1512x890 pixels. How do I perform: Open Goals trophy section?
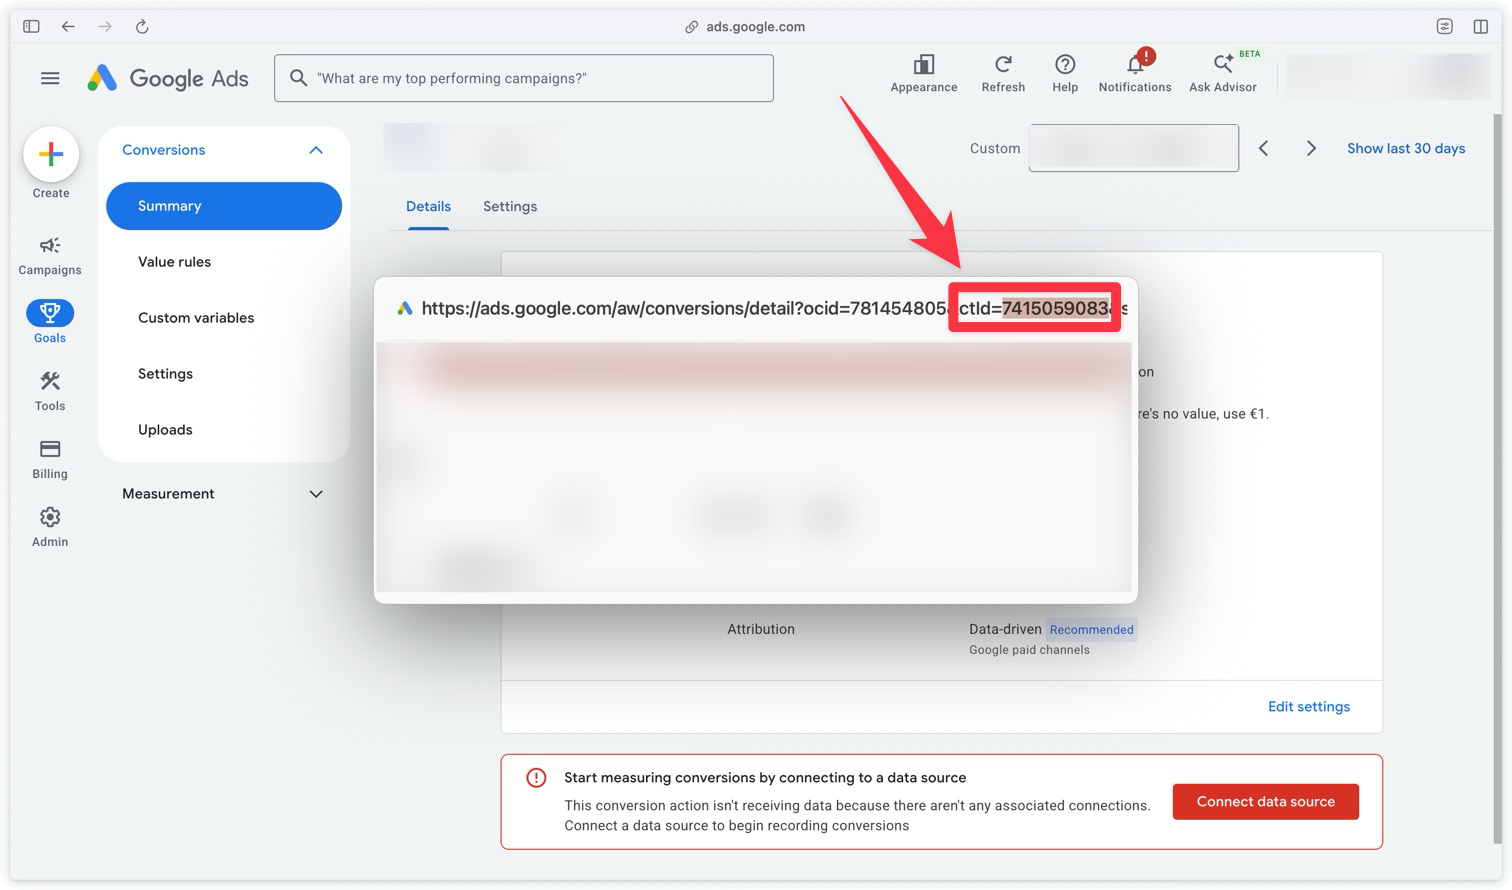coord(50,322)
